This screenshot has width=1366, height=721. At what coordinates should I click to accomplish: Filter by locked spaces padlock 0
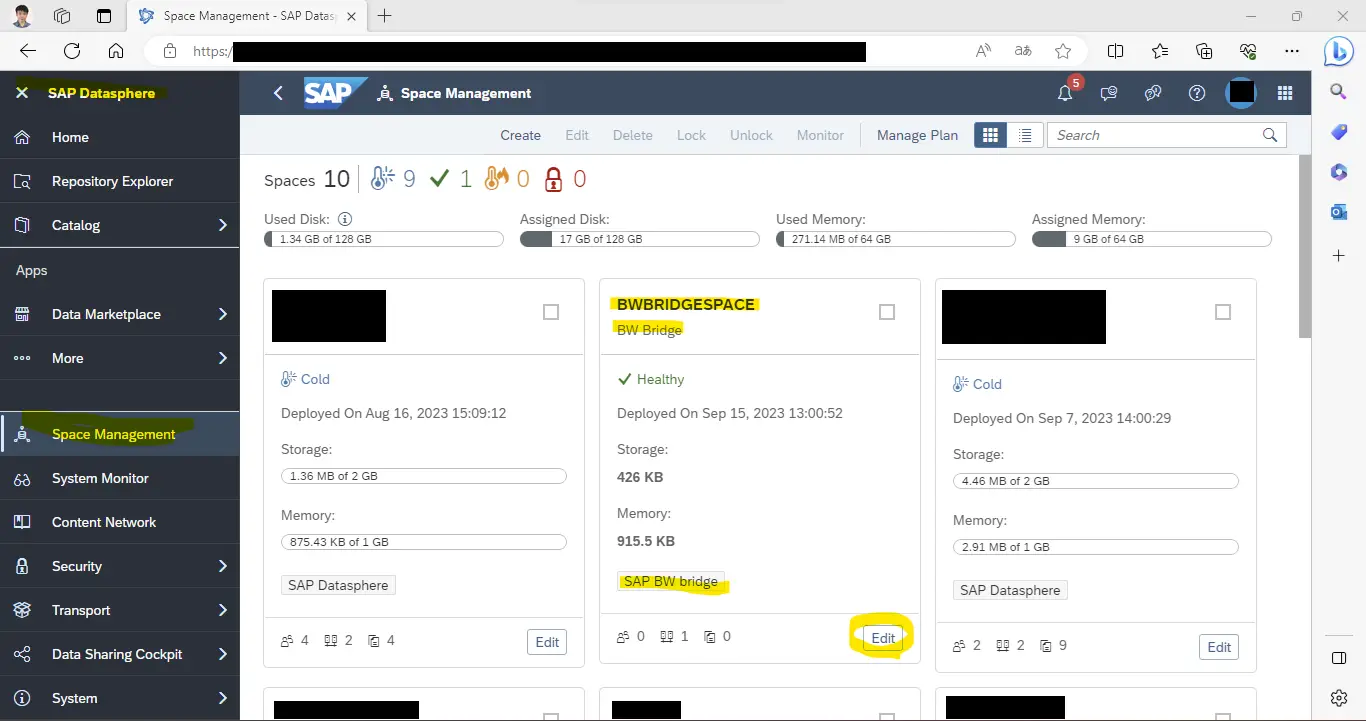point(565,179)
